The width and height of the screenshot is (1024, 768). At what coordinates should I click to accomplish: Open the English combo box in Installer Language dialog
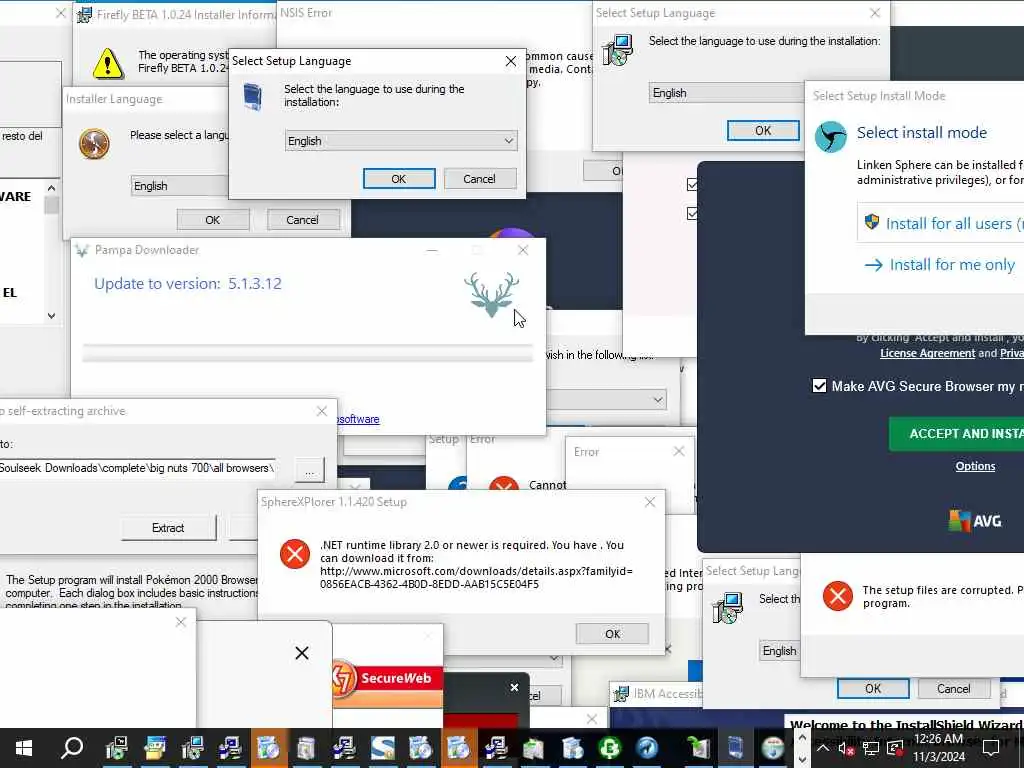click(x=180, y=186)
